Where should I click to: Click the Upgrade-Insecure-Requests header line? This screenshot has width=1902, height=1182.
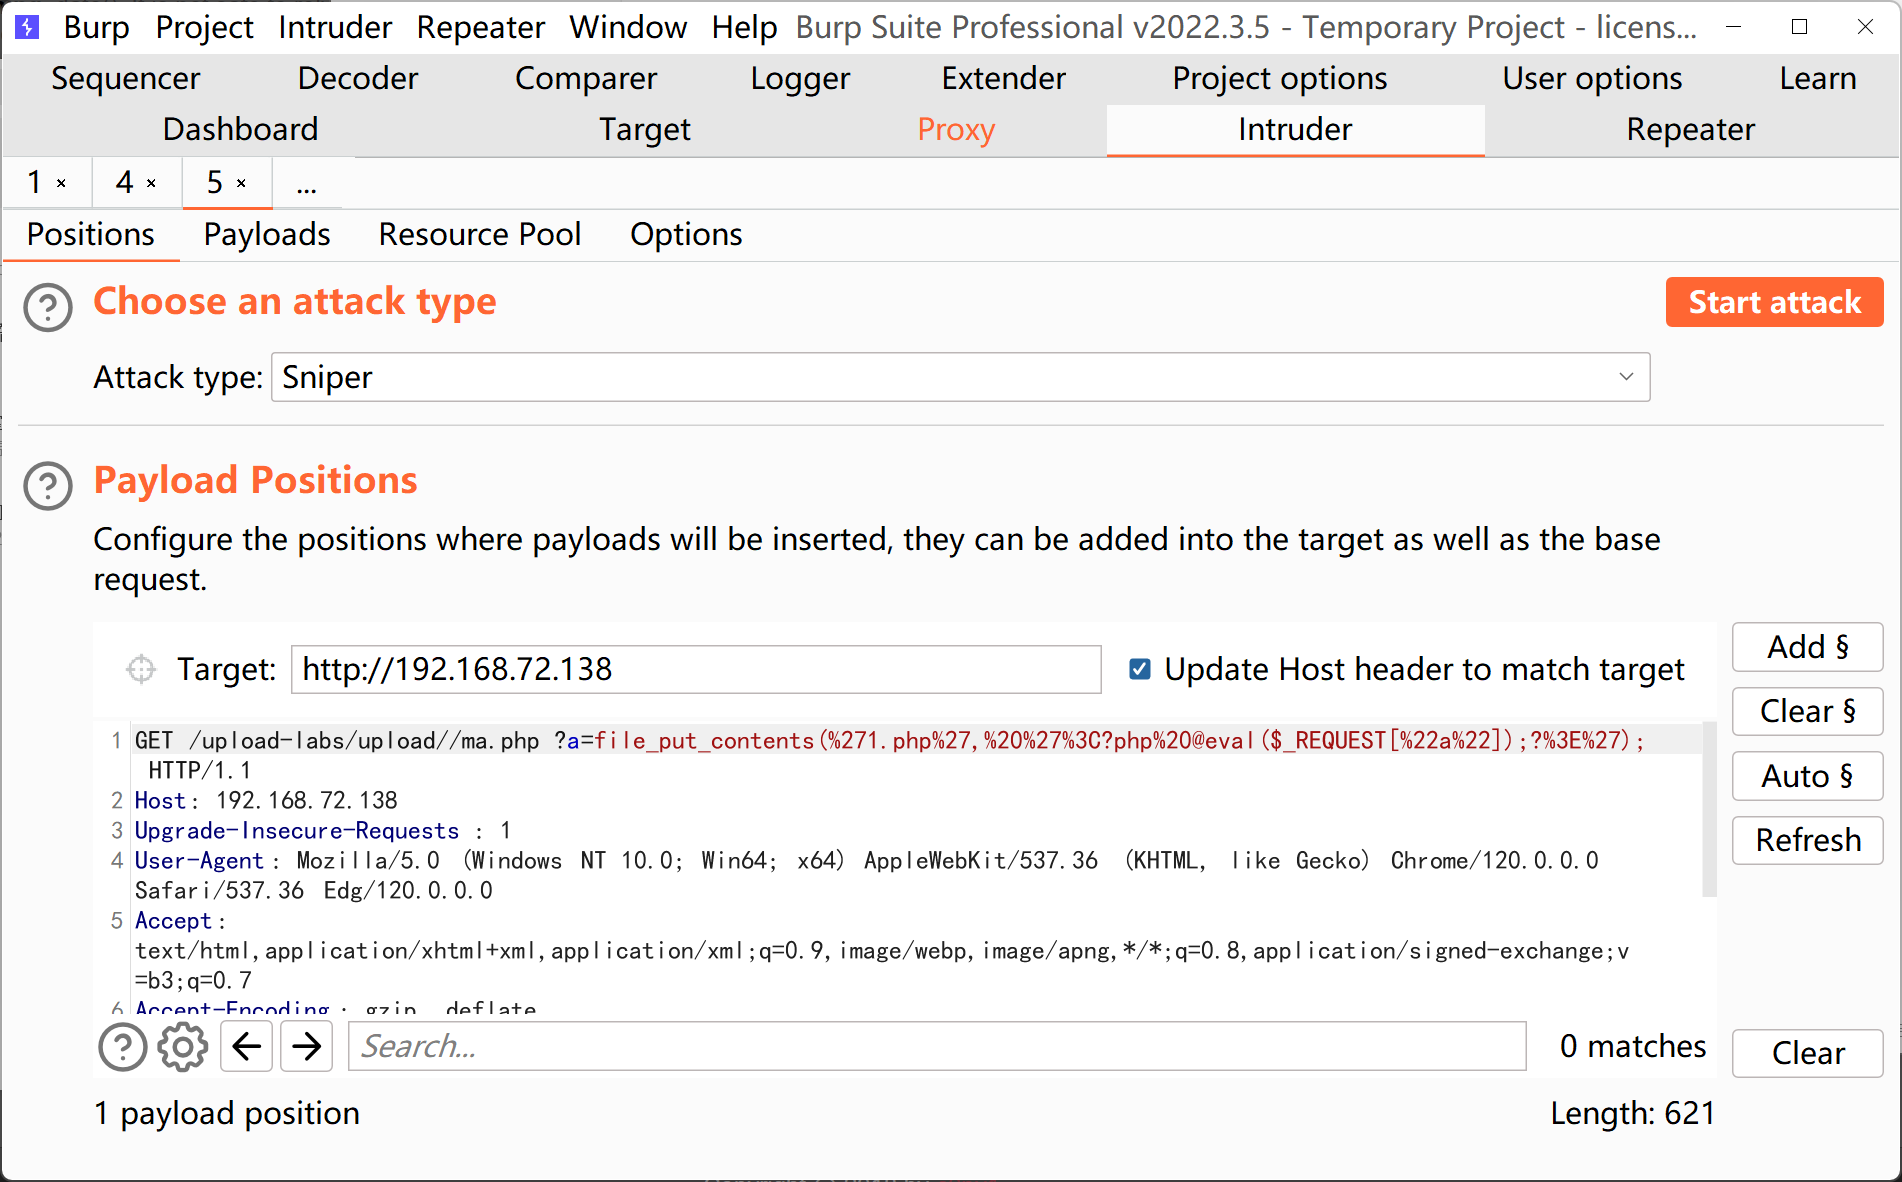pos(323,831)
